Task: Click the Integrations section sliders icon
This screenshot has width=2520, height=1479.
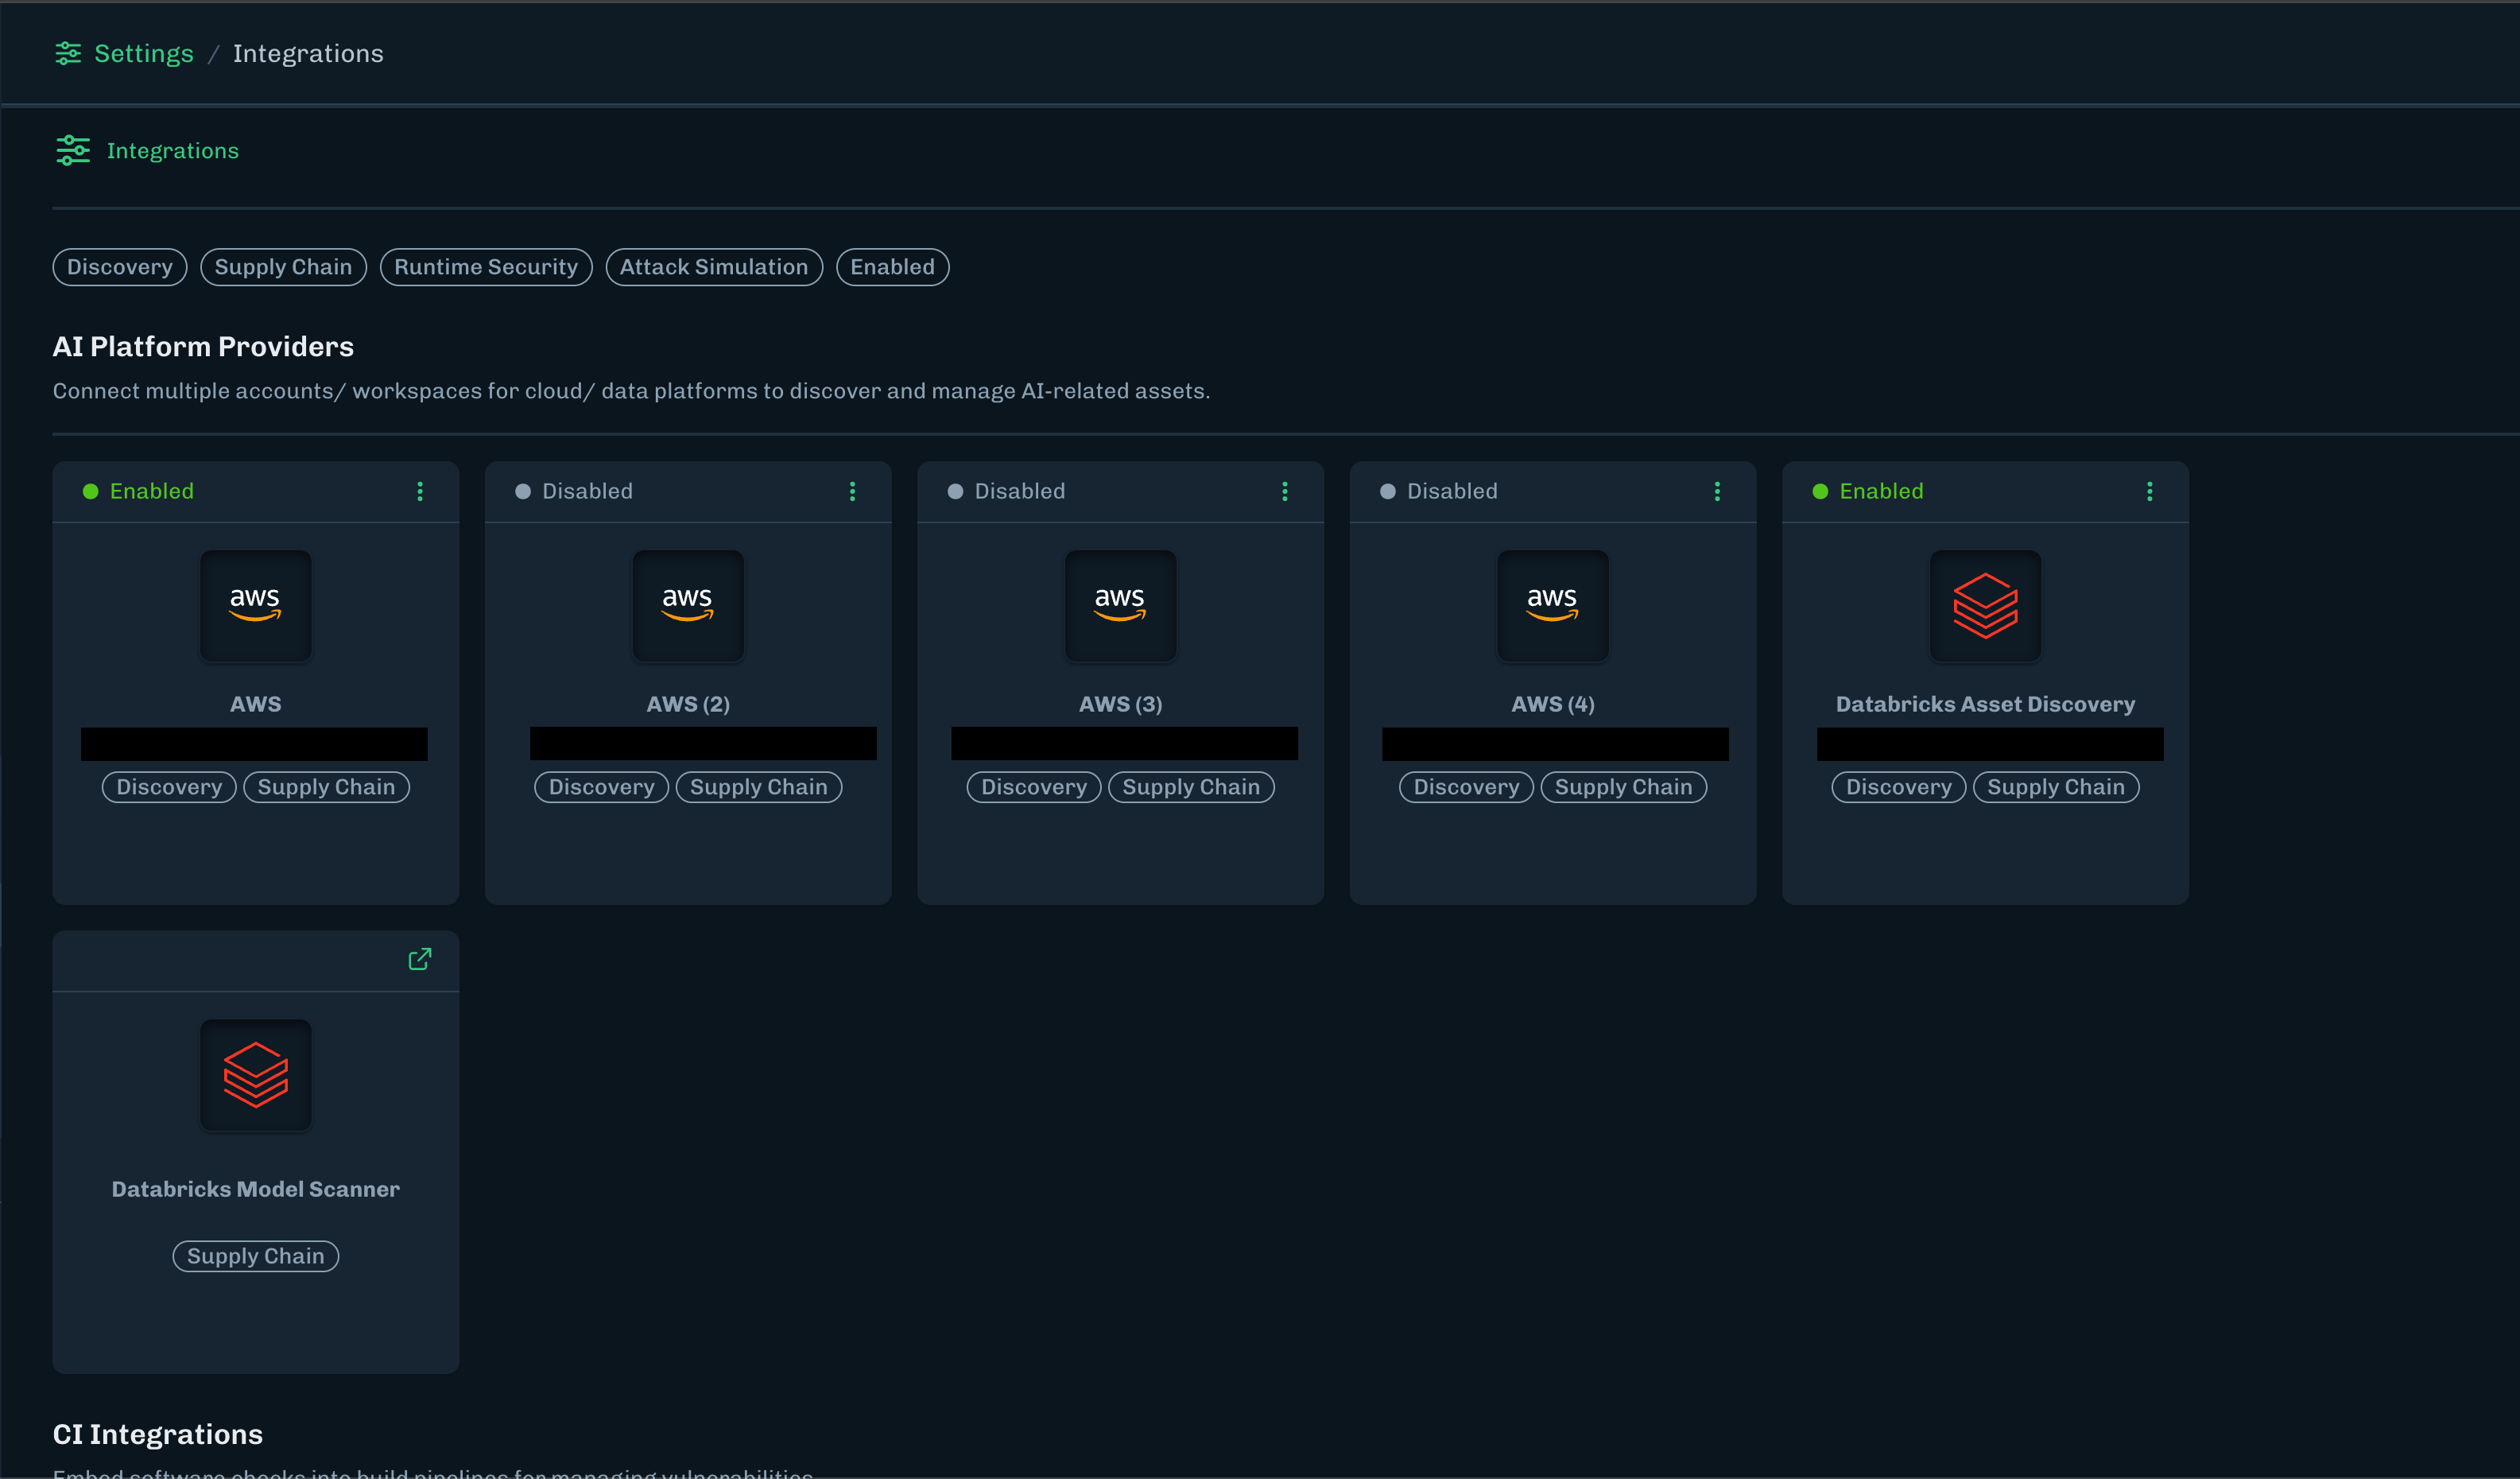Action: point(73,150)
